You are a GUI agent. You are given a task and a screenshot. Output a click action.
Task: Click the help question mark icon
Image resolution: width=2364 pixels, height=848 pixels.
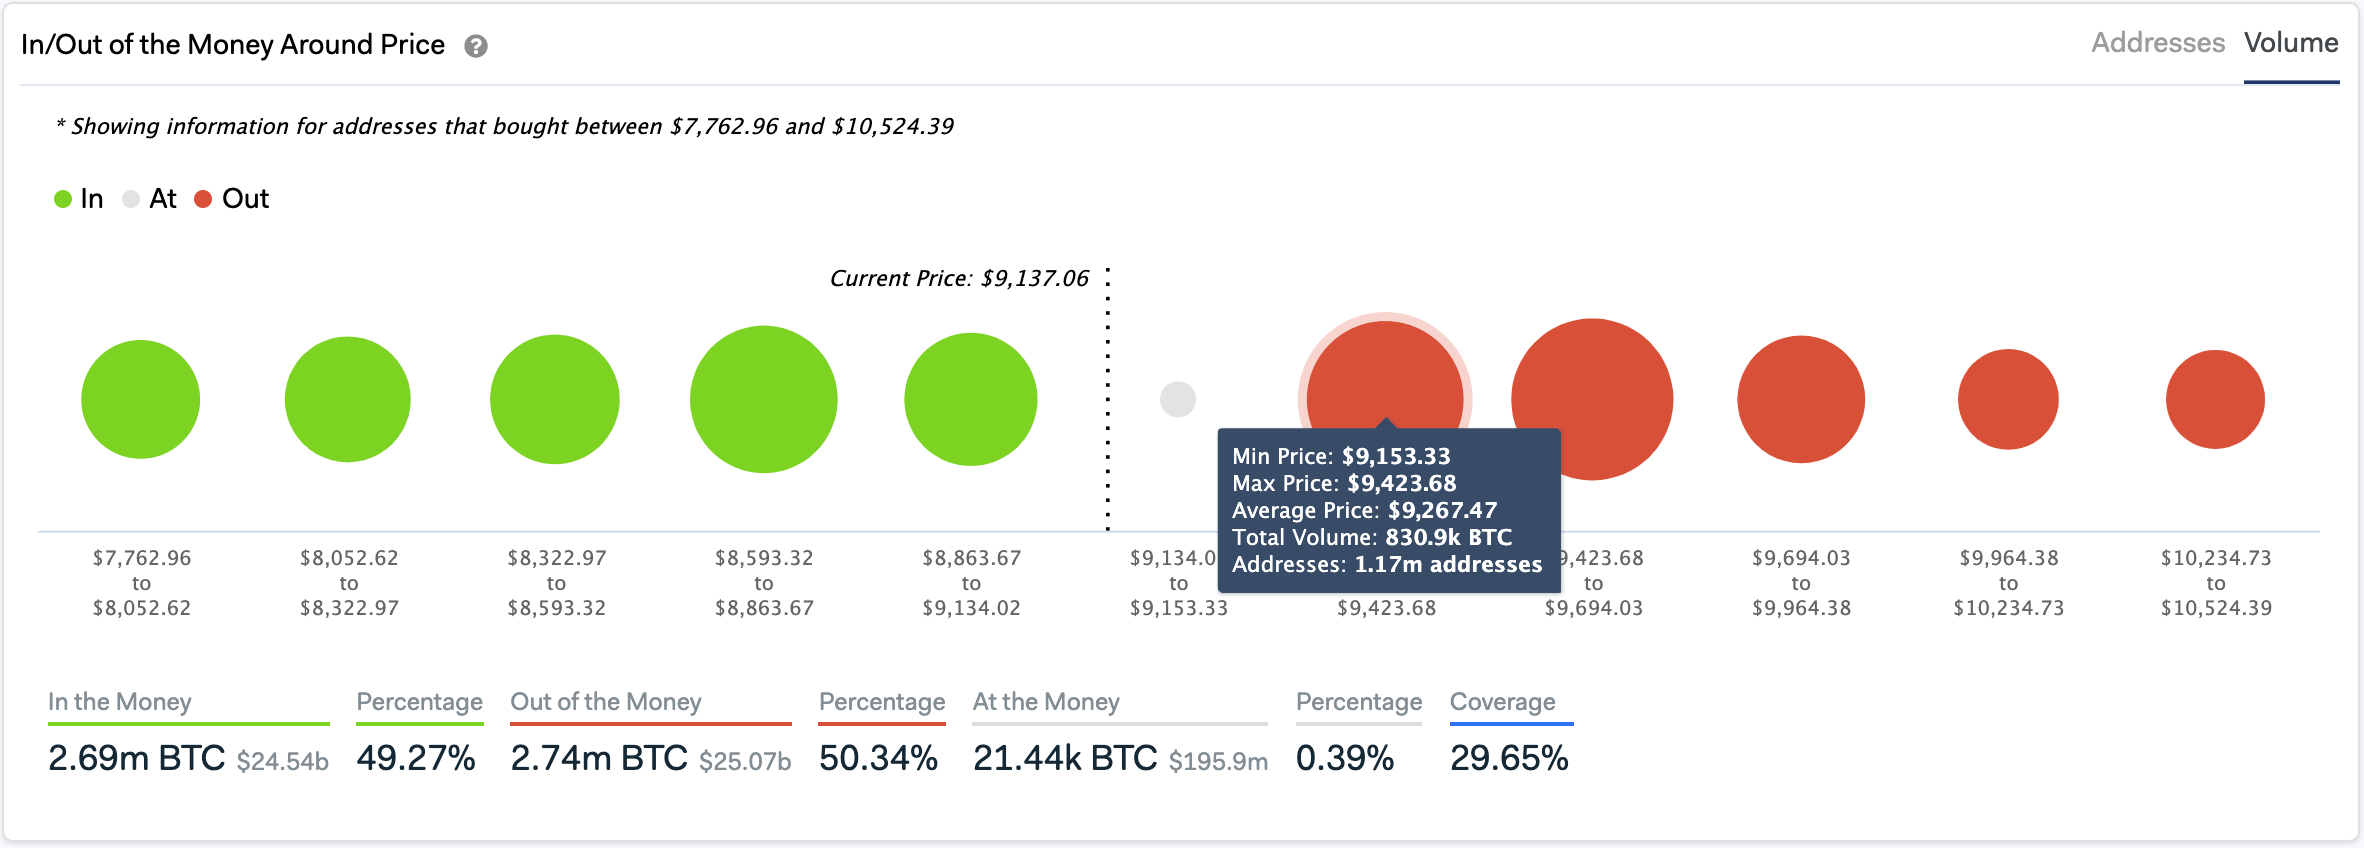click(477, 45)
